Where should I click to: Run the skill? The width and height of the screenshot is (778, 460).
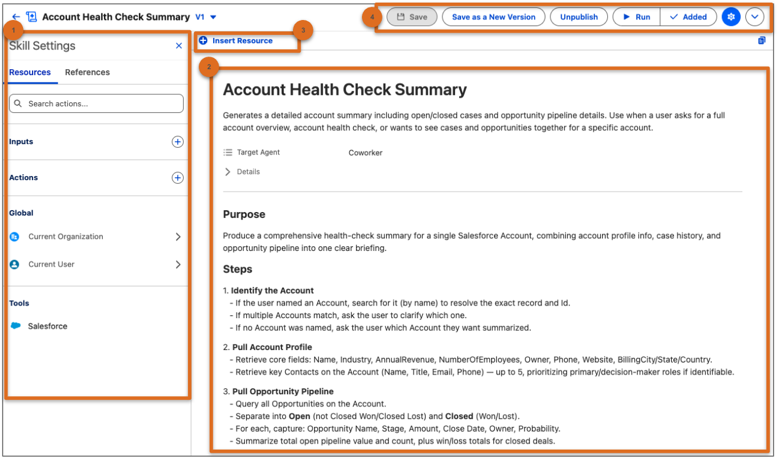[637, 17]
